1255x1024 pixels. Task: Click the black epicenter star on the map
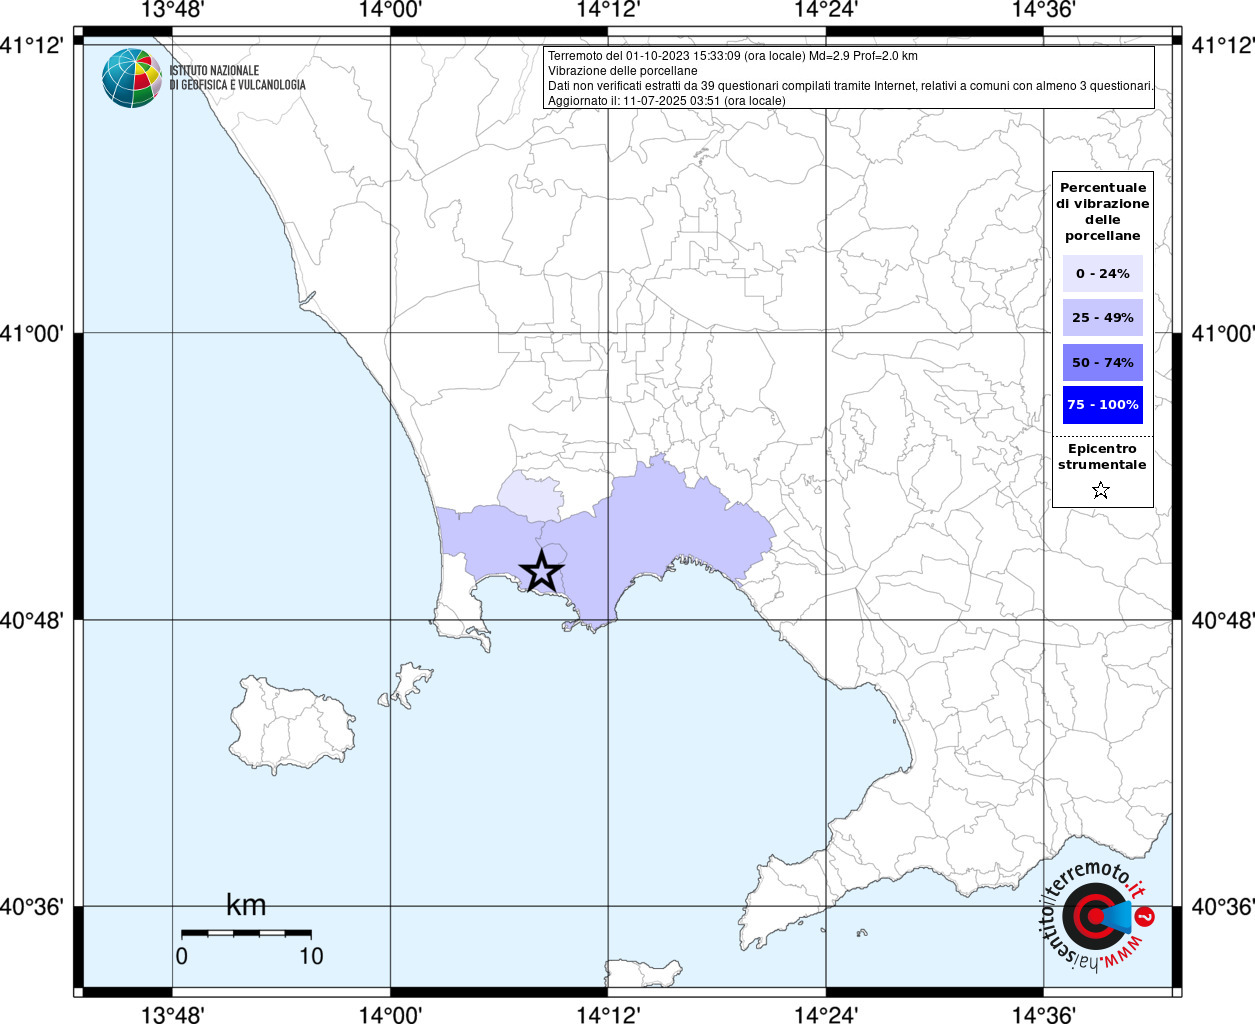point(541,571)
